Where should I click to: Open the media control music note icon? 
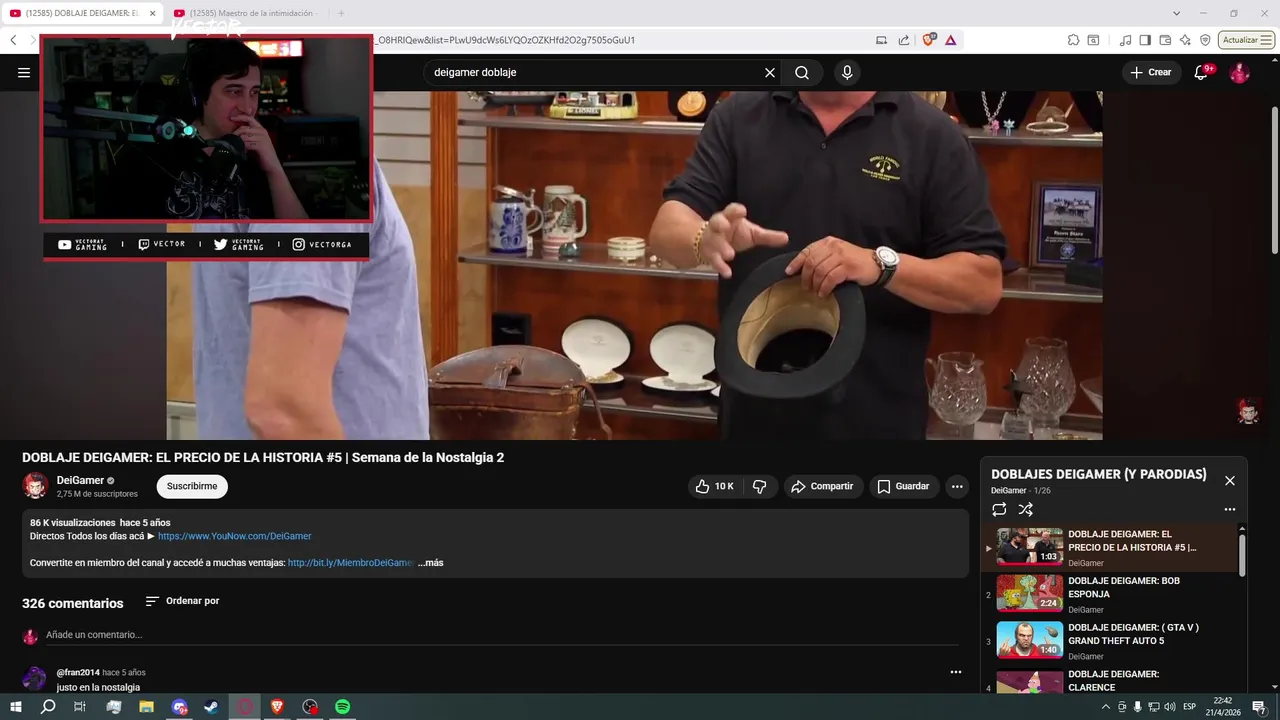tap(1126, 40)
